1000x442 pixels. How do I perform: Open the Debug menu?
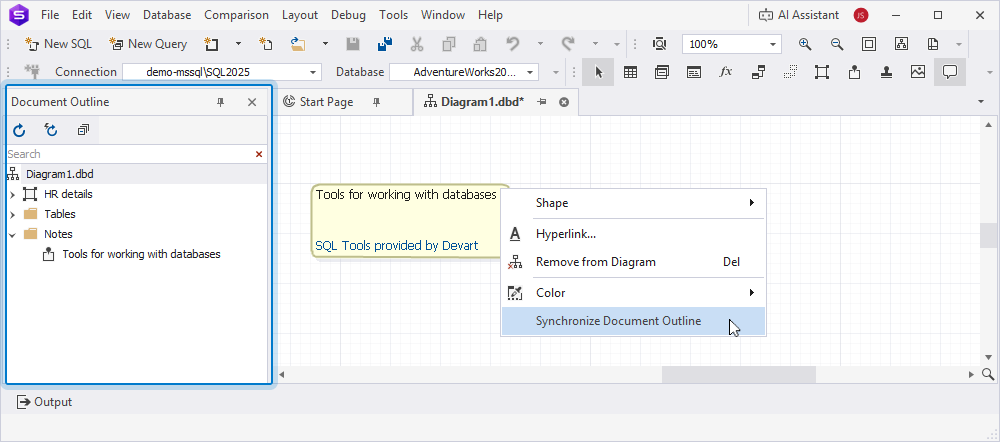tap(349, 15)
